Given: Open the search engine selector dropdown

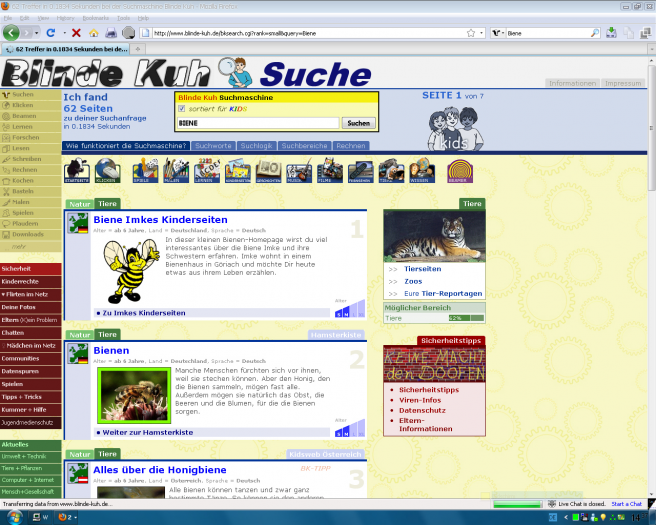Looking at the screenshot, I should click(498, 33).
